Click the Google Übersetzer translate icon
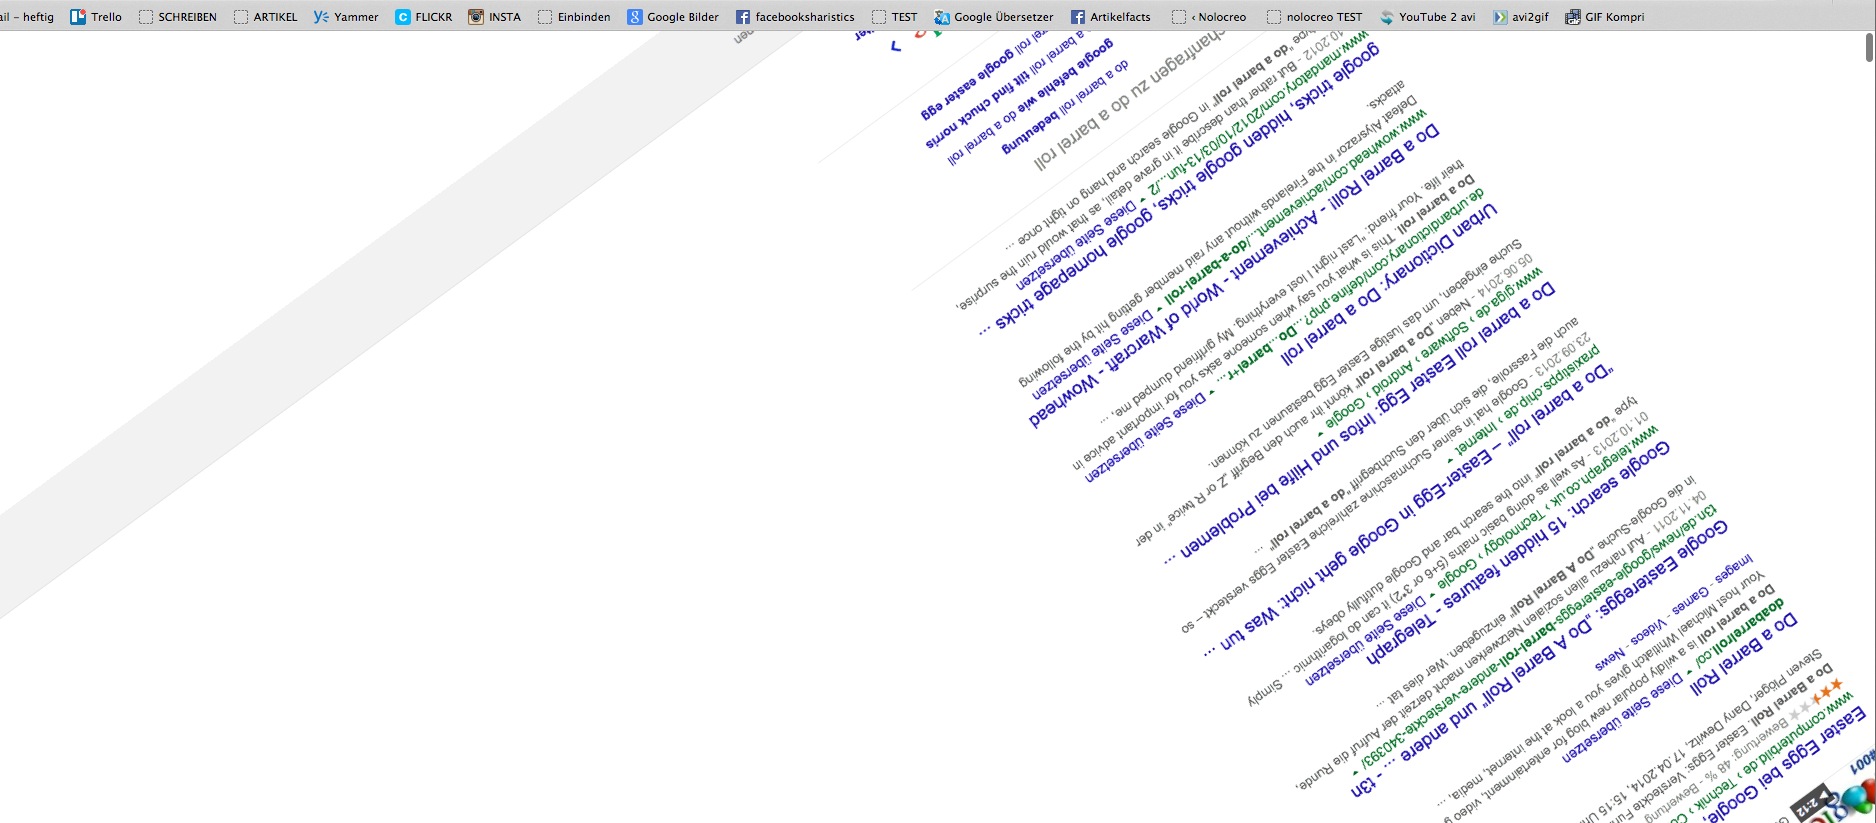Screen dimensions: 1876x823 (942, 17)
